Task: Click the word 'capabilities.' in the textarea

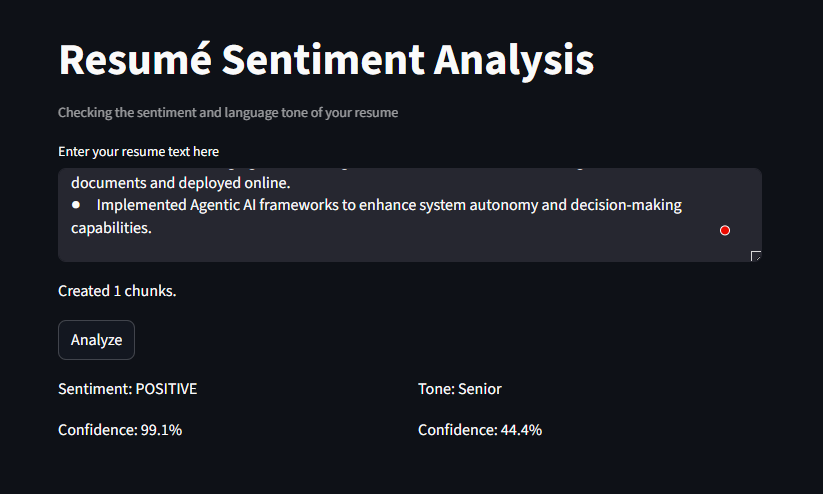Action: [x=110, y=228]
